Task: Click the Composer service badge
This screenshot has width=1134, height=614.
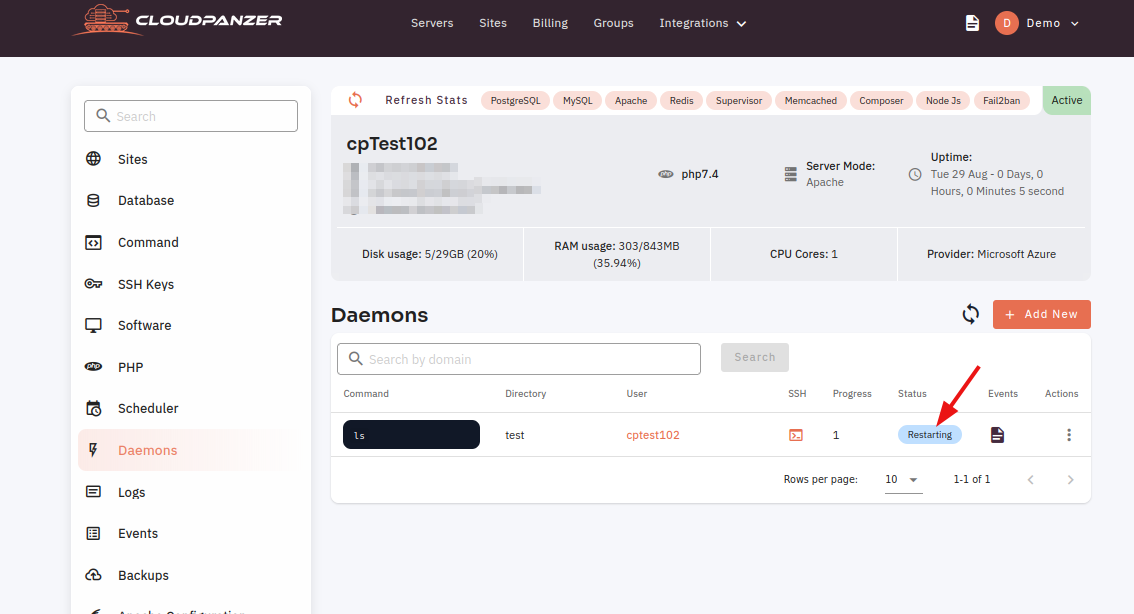Action: coord(881,101)
